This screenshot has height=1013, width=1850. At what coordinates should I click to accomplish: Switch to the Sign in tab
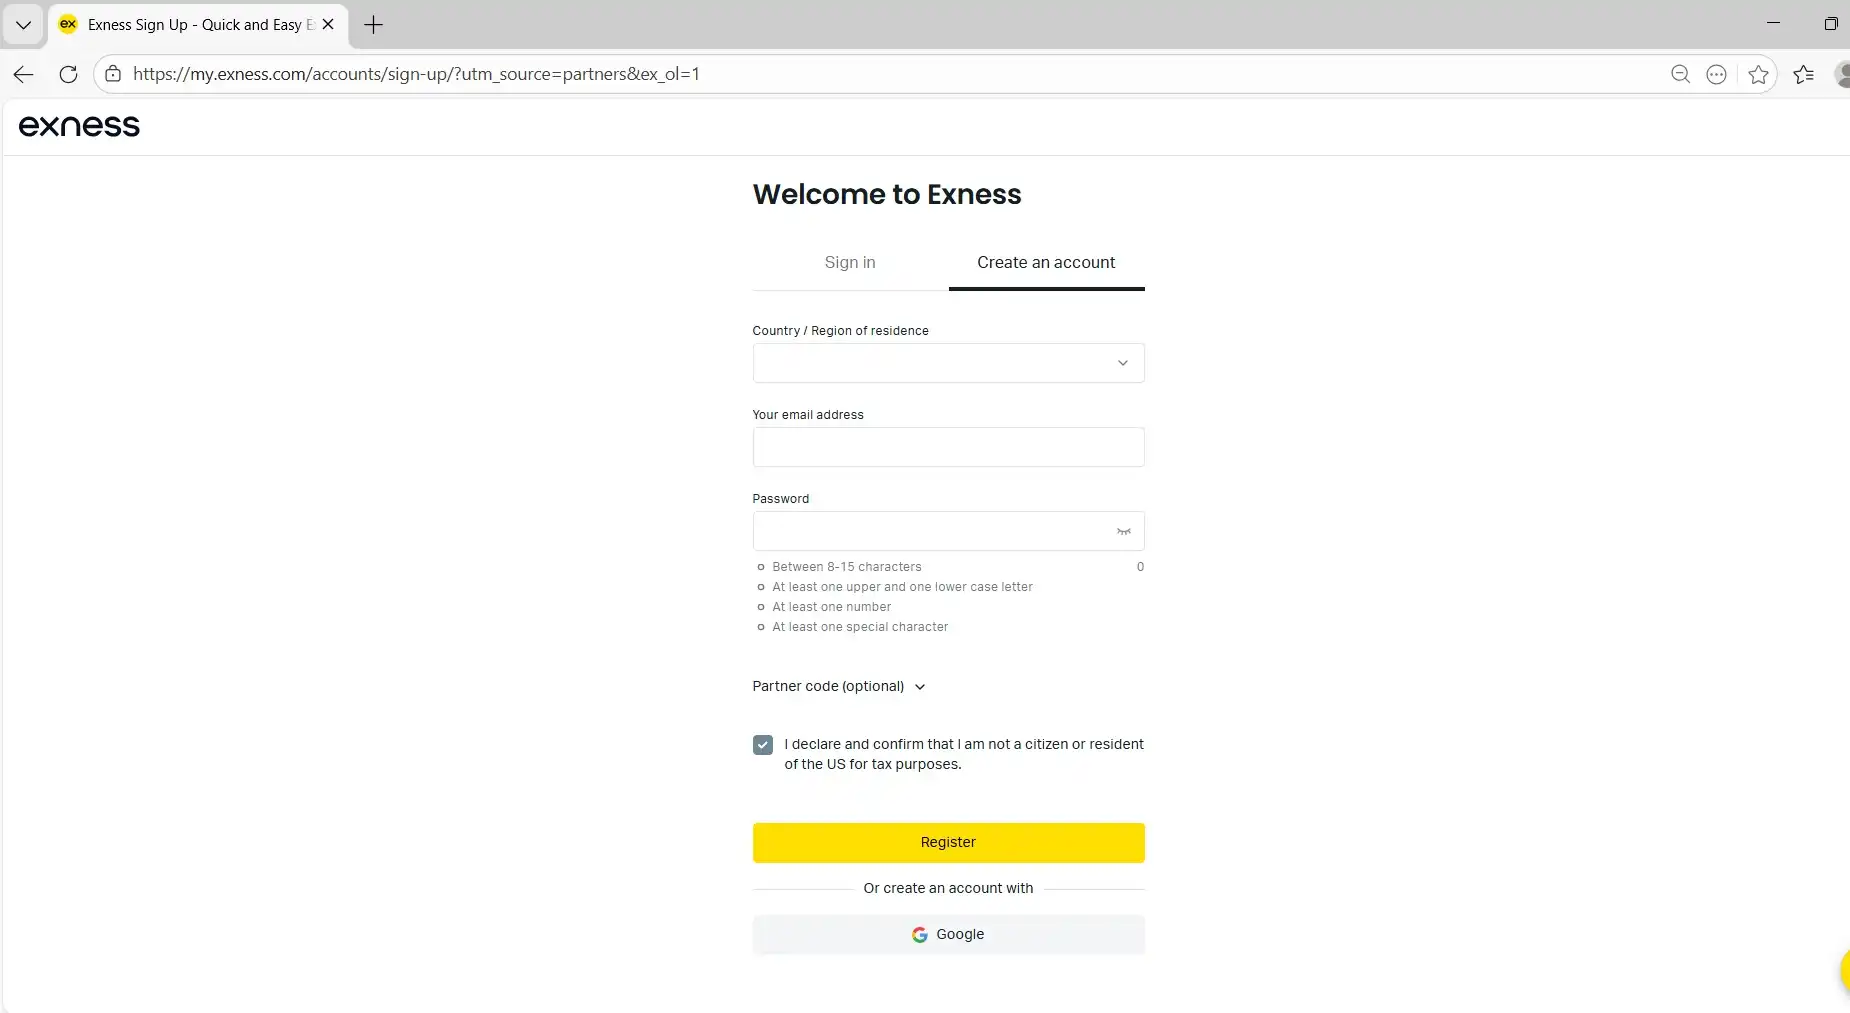[849, 262]
